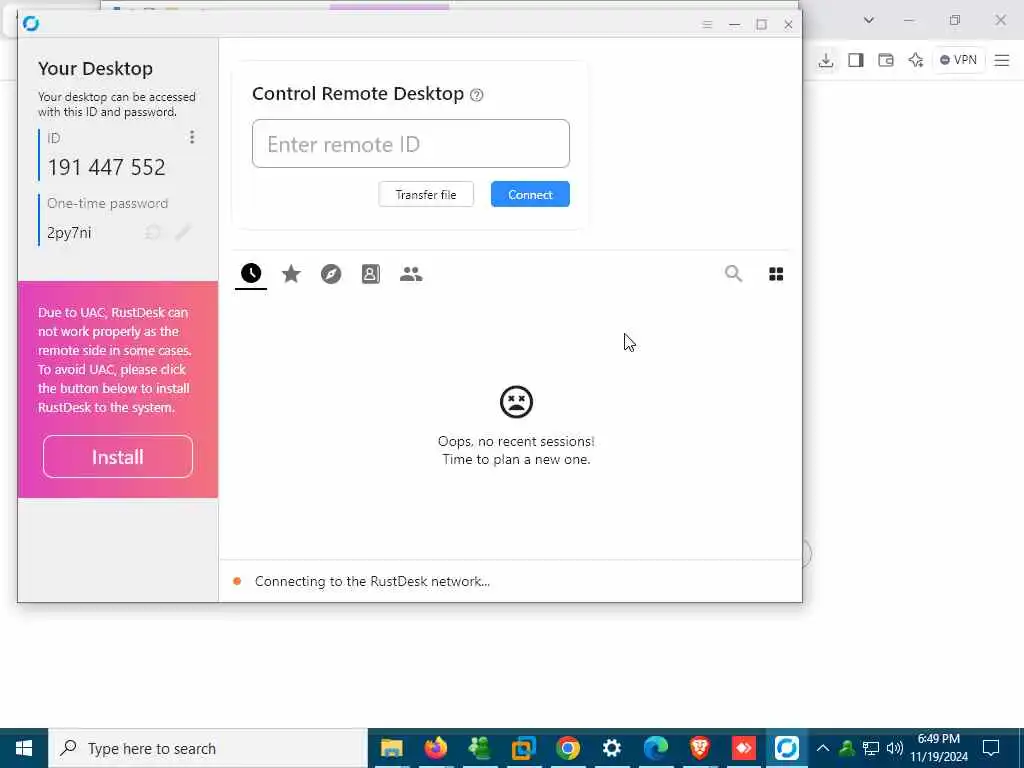This screenshot has width=1024, height=768.
Task: Open the Accessible devices group tab
Action: [411, 274]
